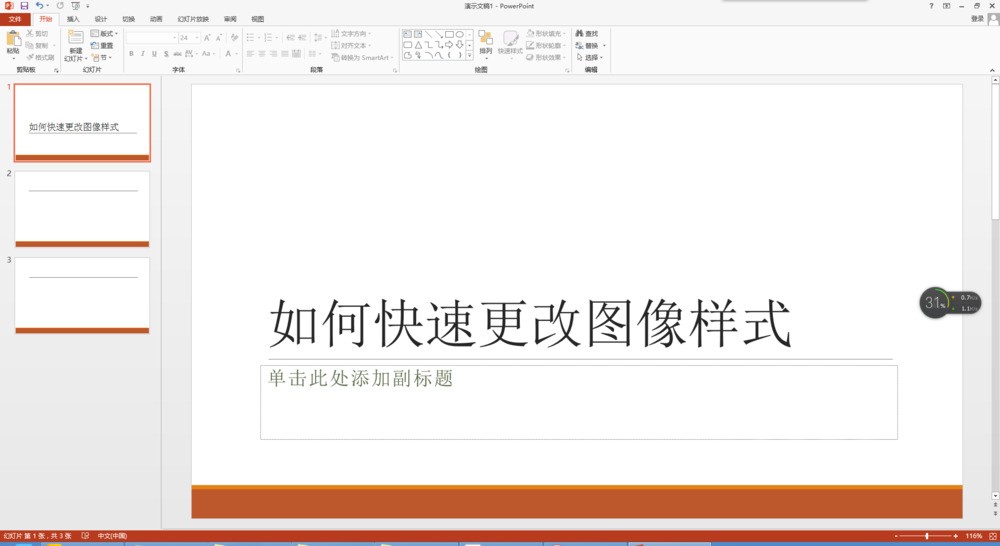Click the Undo arrow icon
Image resolution: width=1000 pixels, height=546 pixels.
pyautogui.click(x=39, y=6)
